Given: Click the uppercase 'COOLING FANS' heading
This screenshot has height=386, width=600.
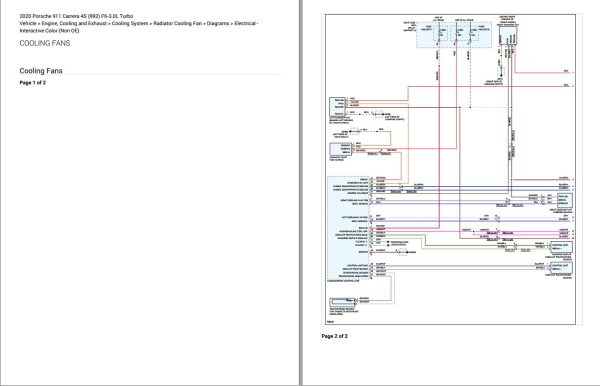Looking at the screenshot, I should point(45,43).
